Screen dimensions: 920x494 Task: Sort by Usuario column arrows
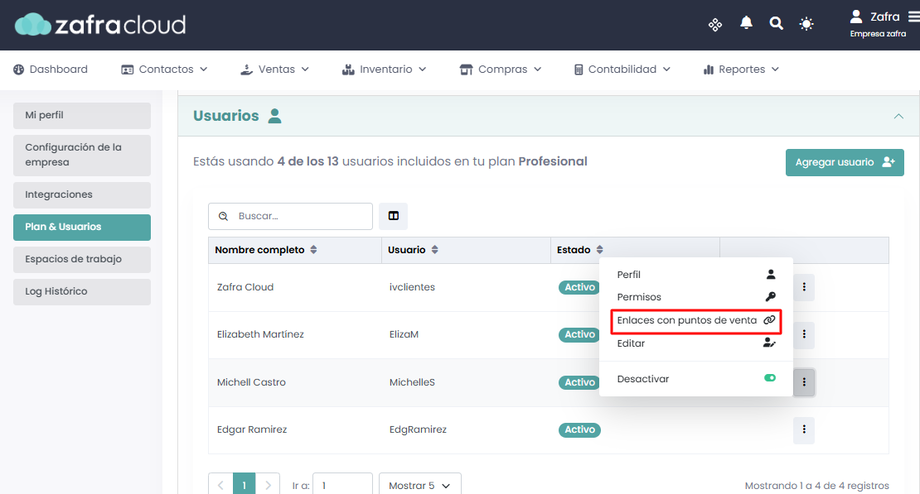435,250
